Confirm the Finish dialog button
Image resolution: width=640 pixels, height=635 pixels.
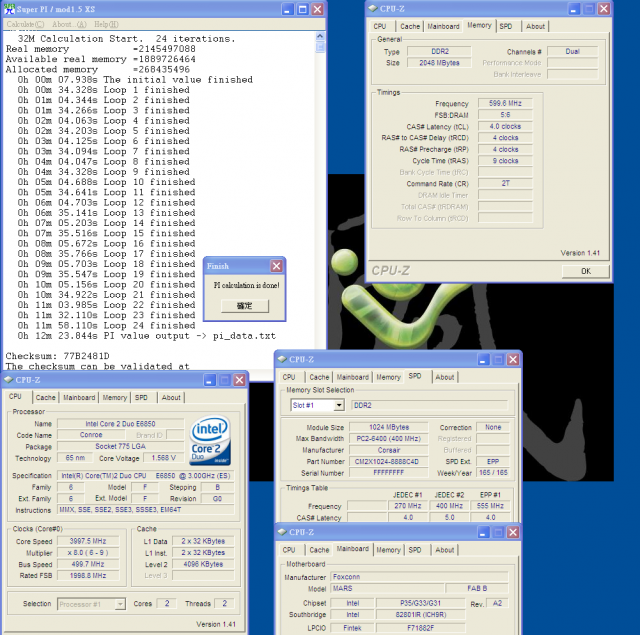click(244, 306)
